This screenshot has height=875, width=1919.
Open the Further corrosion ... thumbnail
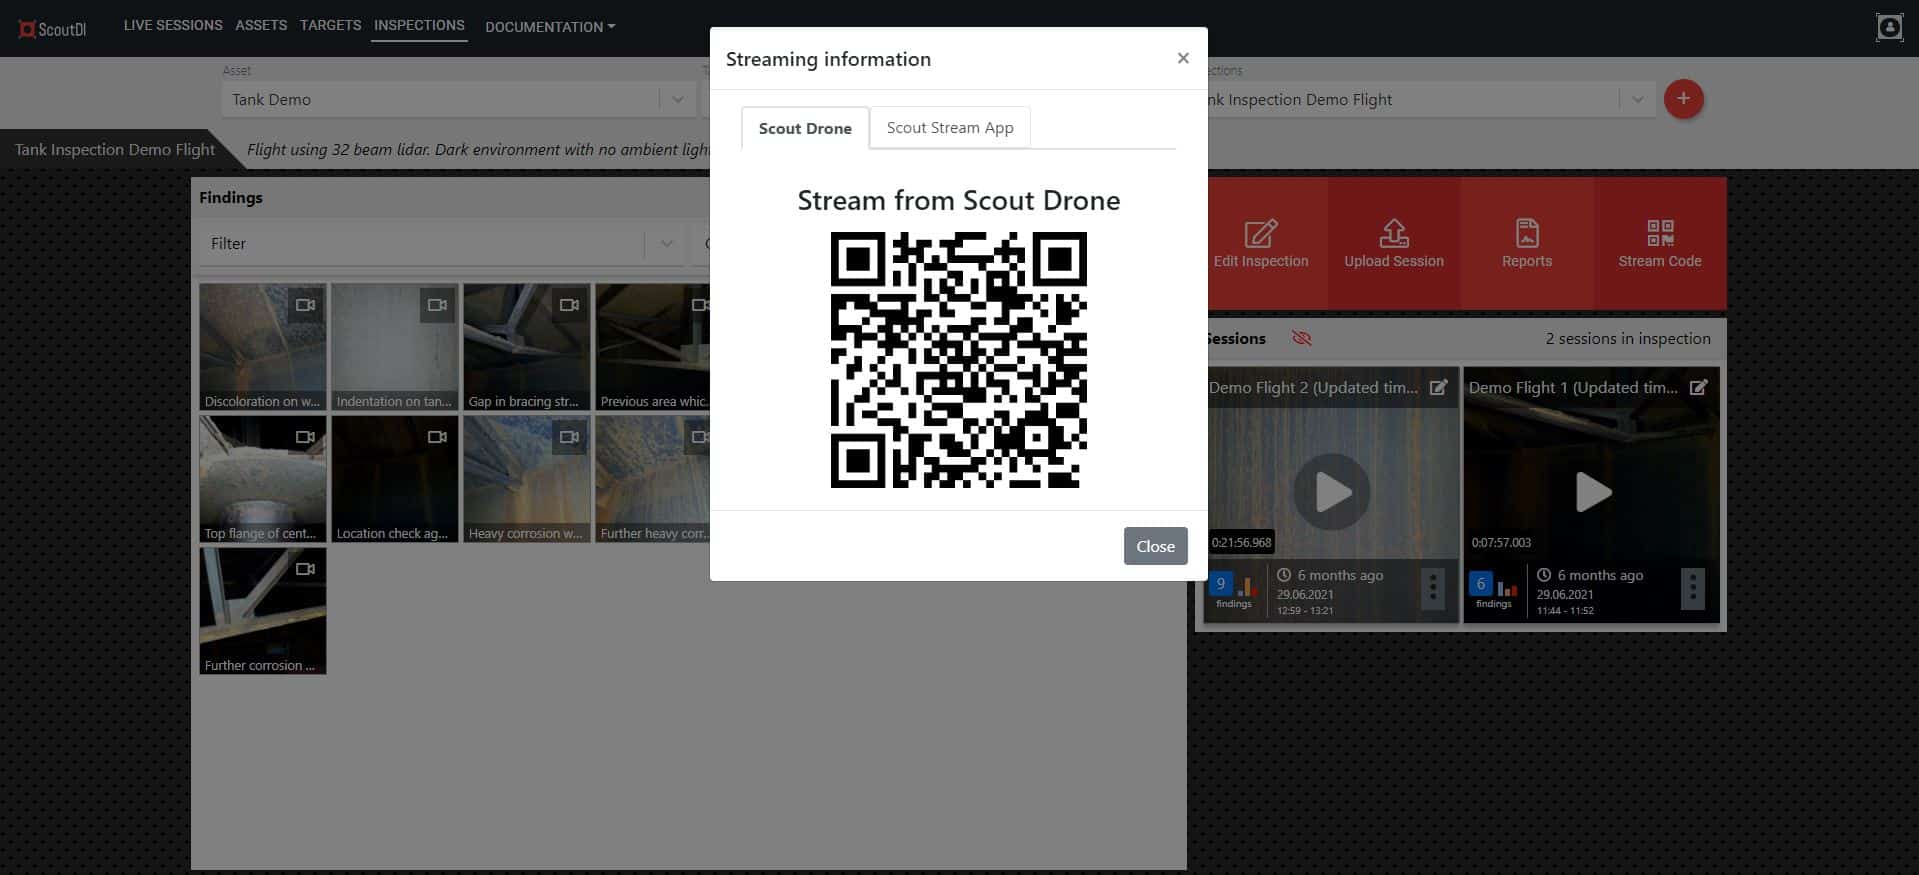click(x=262, y=611)
